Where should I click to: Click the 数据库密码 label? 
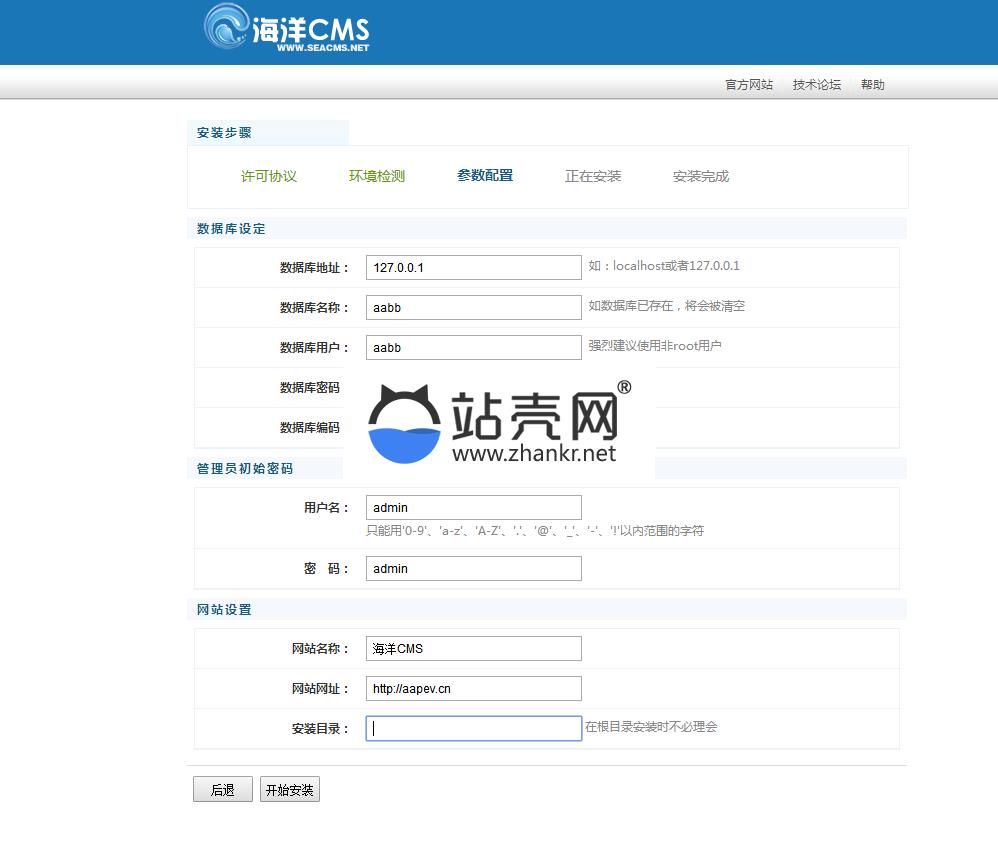[x=310, y=388]
